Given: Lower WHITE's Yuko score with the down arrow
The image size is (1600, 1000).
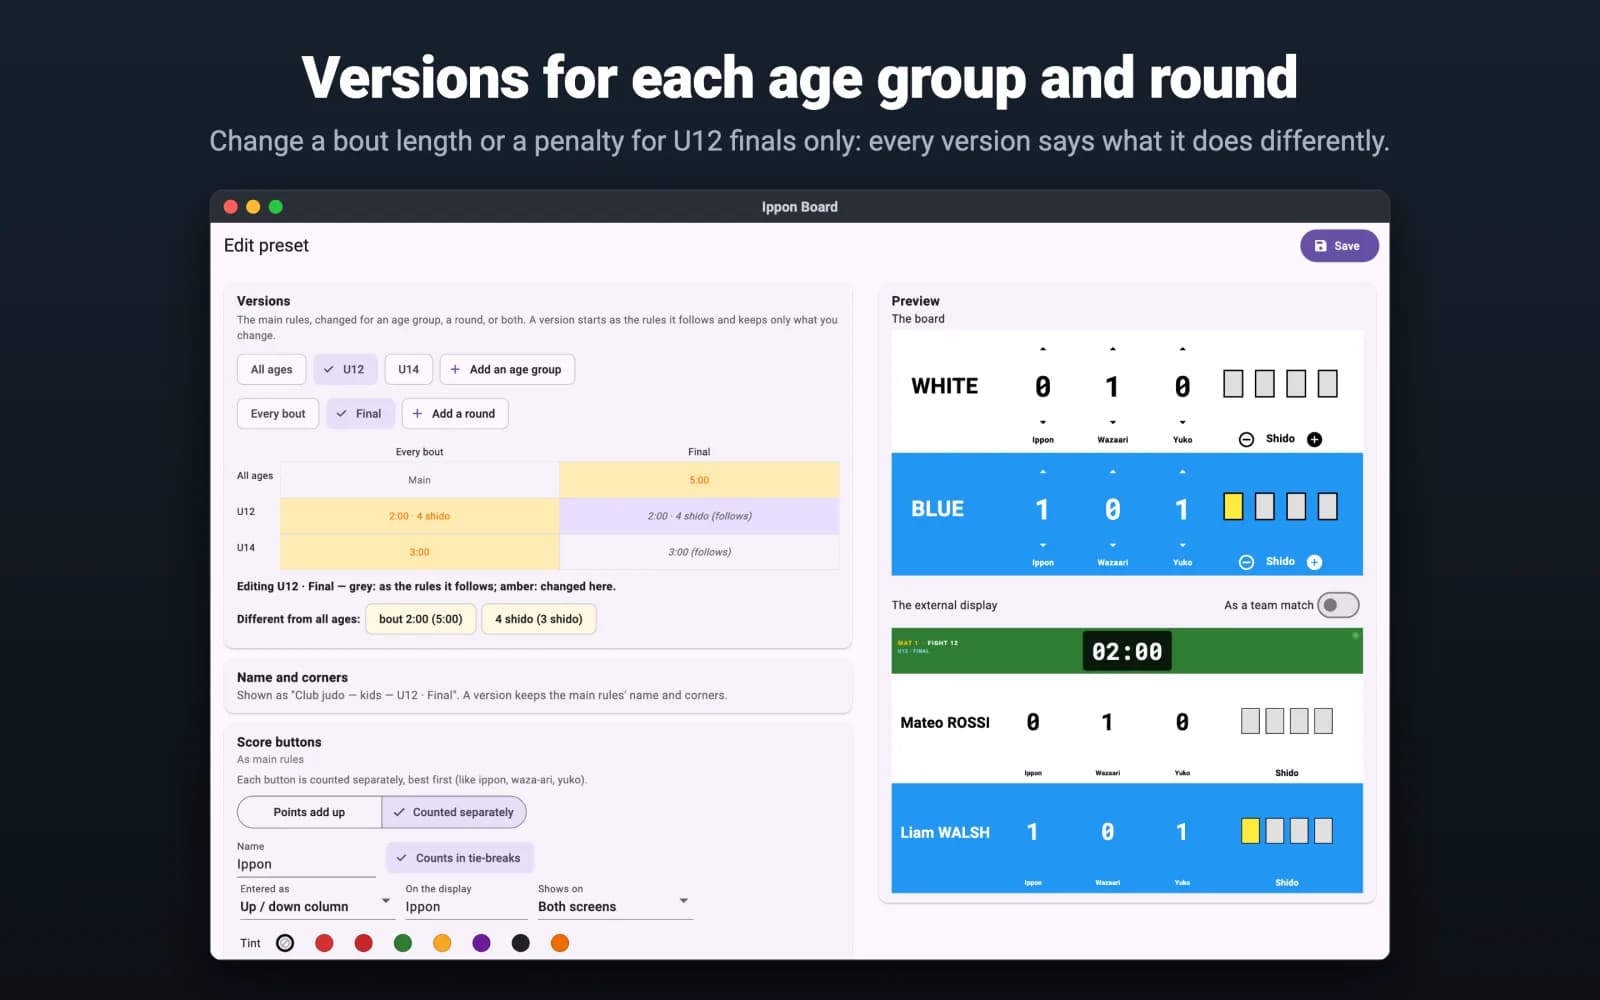Looking at the screenshot, I should click(x=1182, y=422).
